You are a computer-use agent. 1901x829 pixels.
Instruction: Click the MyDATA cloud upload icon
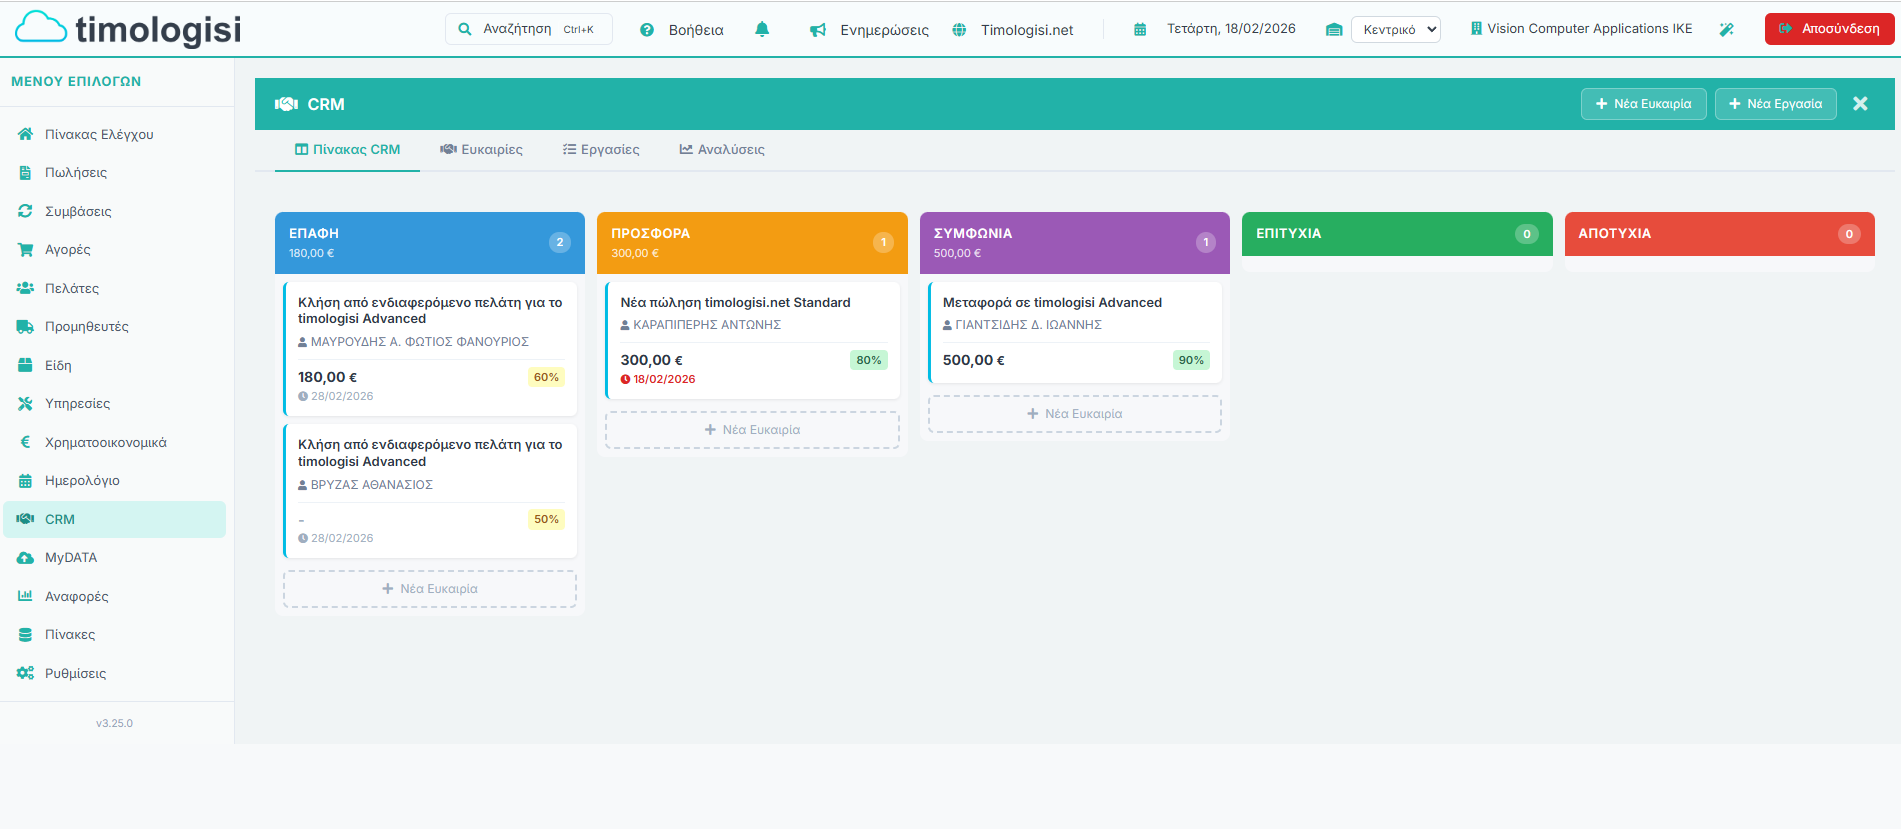pos(25,558)
